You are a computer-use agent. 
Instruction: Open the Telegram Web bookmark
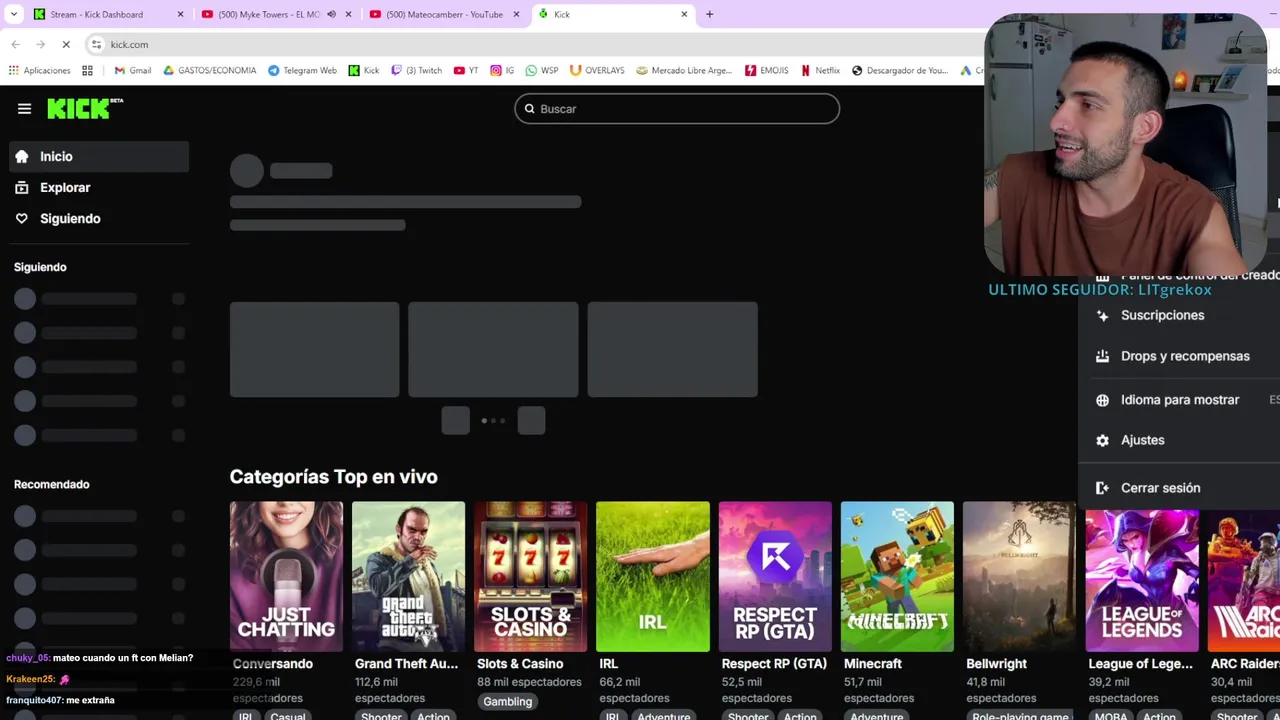point(302,70)
